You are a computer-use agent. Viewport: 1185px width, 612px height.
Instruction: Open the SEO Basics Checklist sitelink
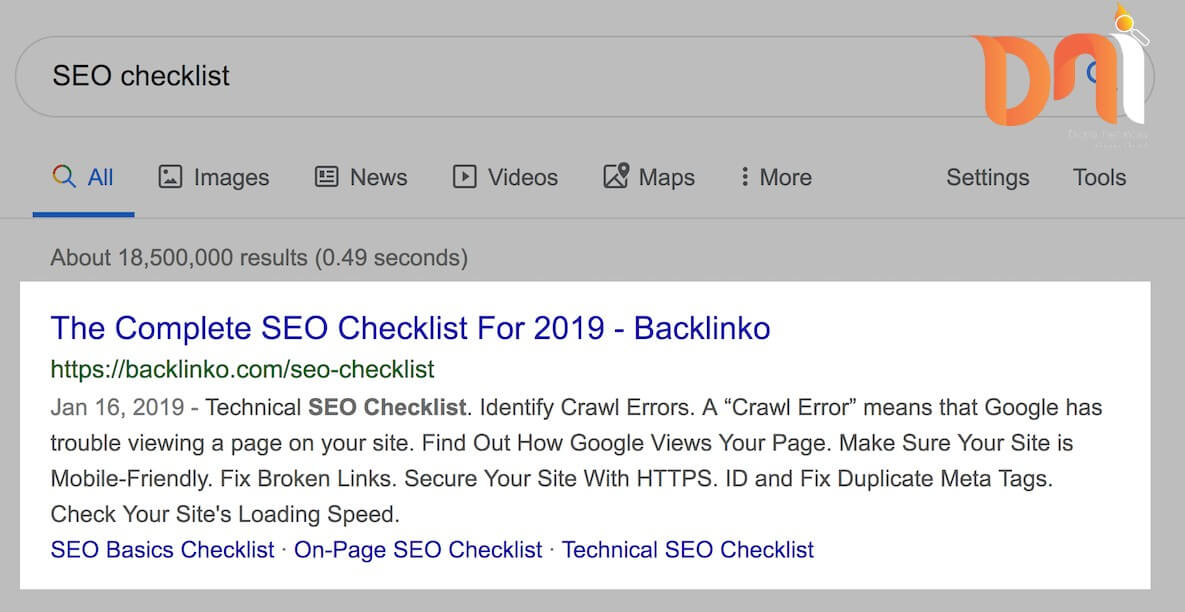162,549
